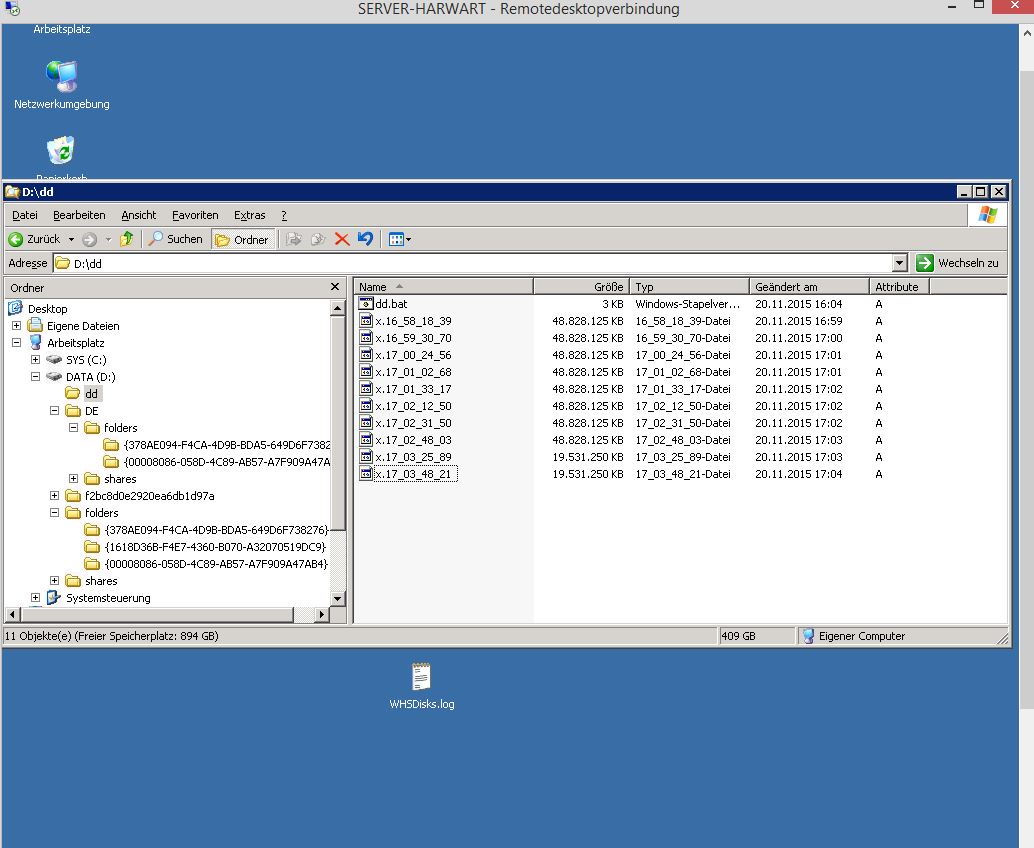Screen dimensions: 1034x848
Task: Click the green Zurück back arrow
Action: pyautogui.click(x=16, y=239)
